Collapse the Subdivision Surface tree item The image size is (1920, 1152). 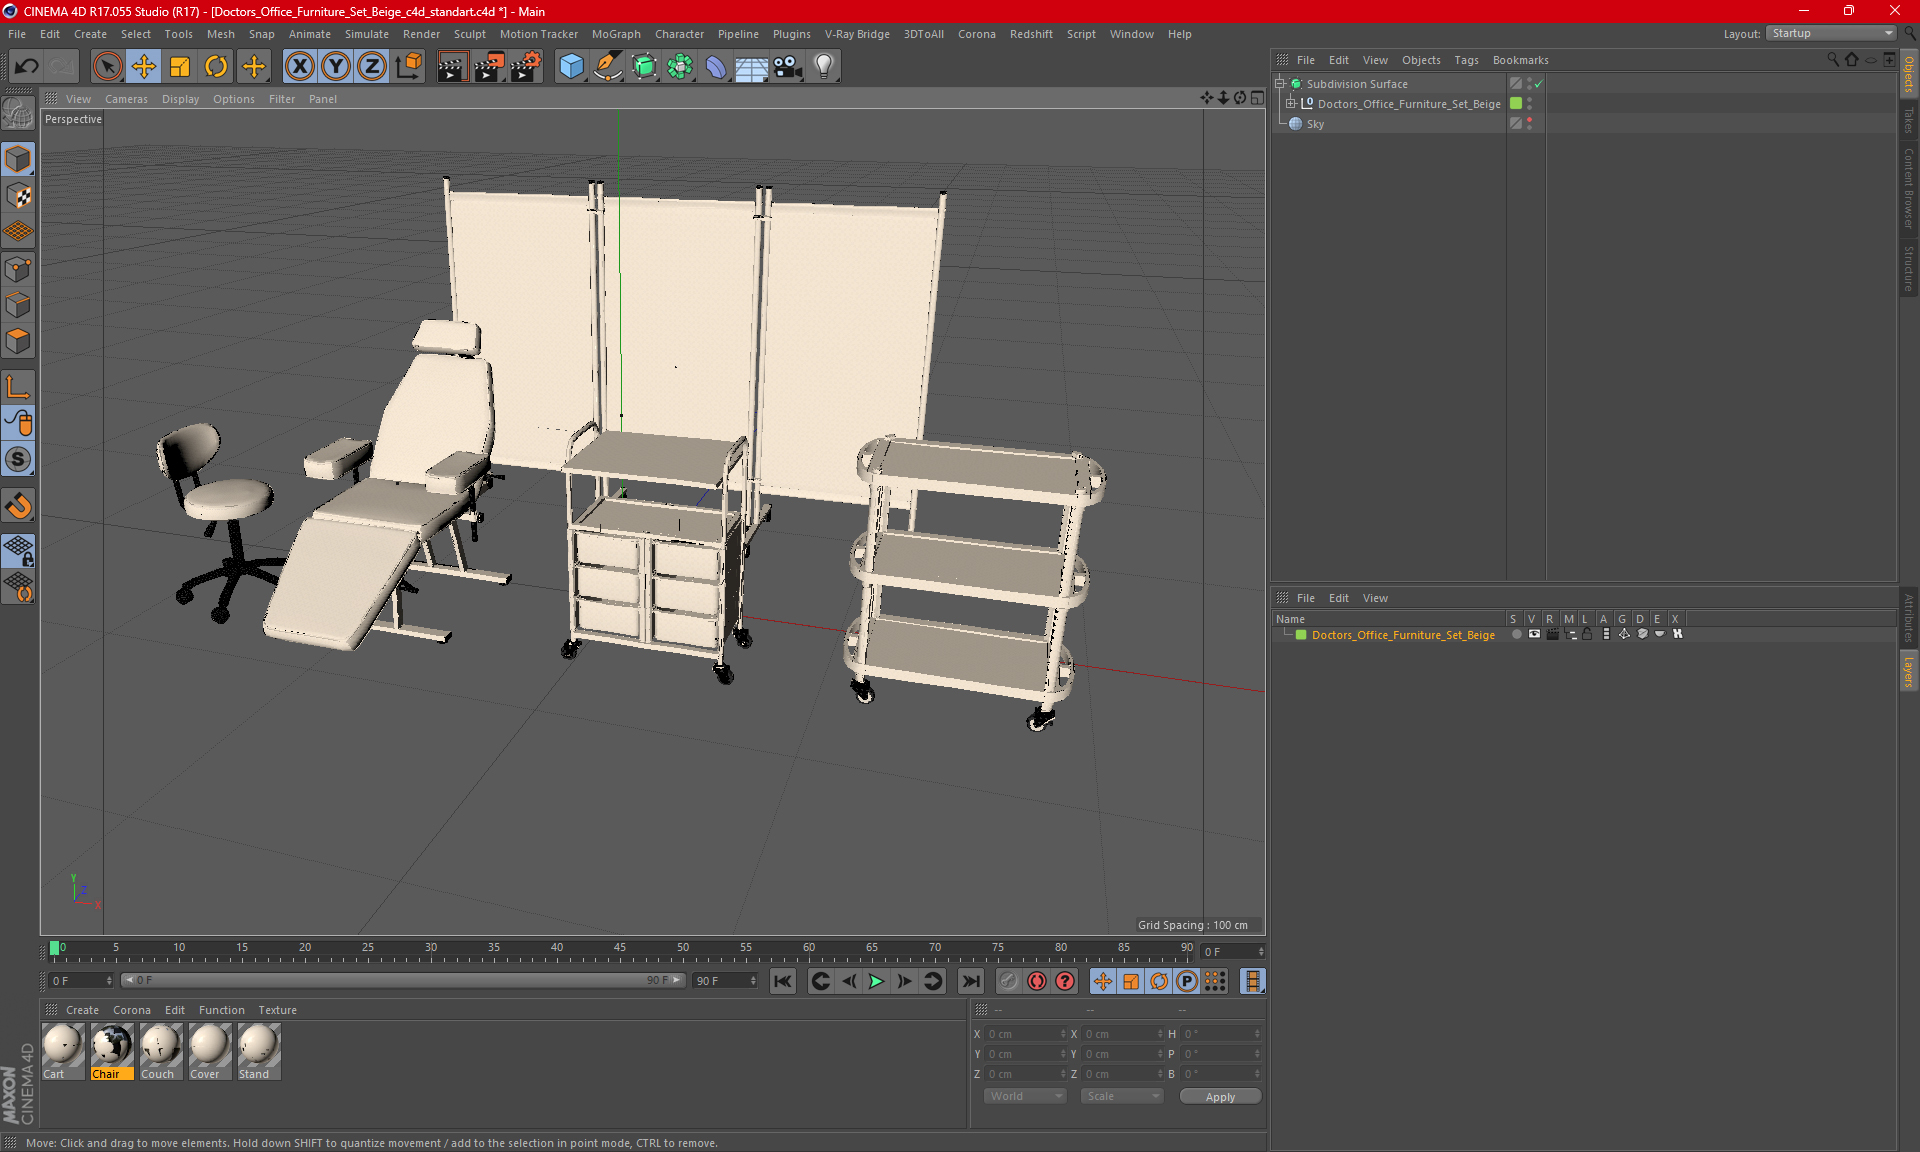click(1279, 84)
